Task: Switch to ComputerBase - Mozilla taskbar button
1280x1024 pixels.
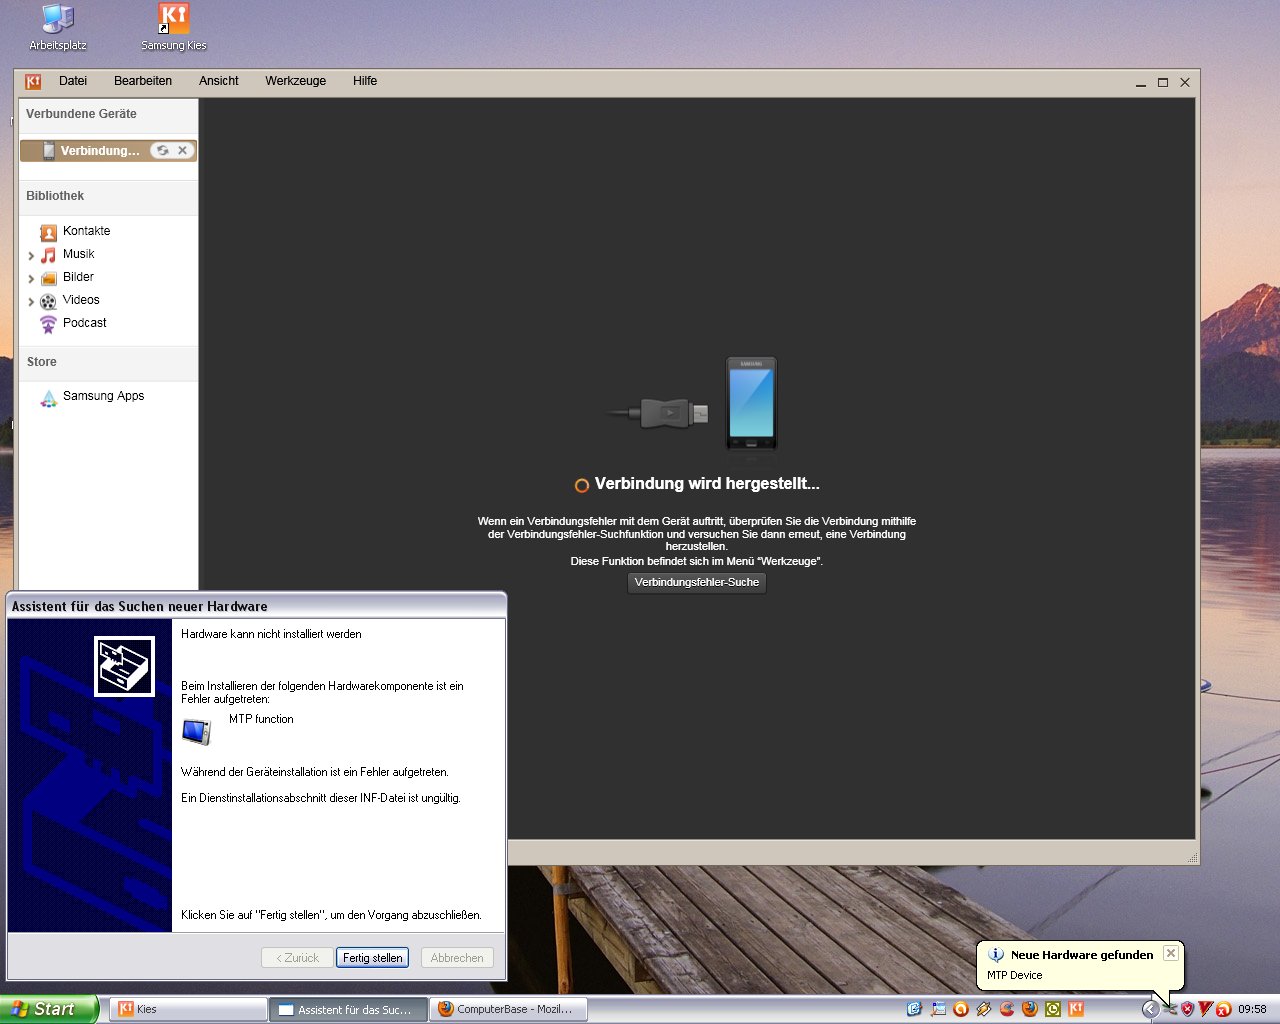Action: click(508, 1009)
